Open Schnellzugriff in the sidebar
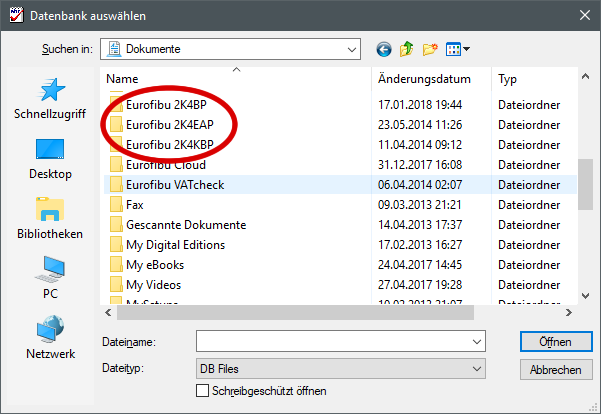601x414 pixels. click(50, 99)
